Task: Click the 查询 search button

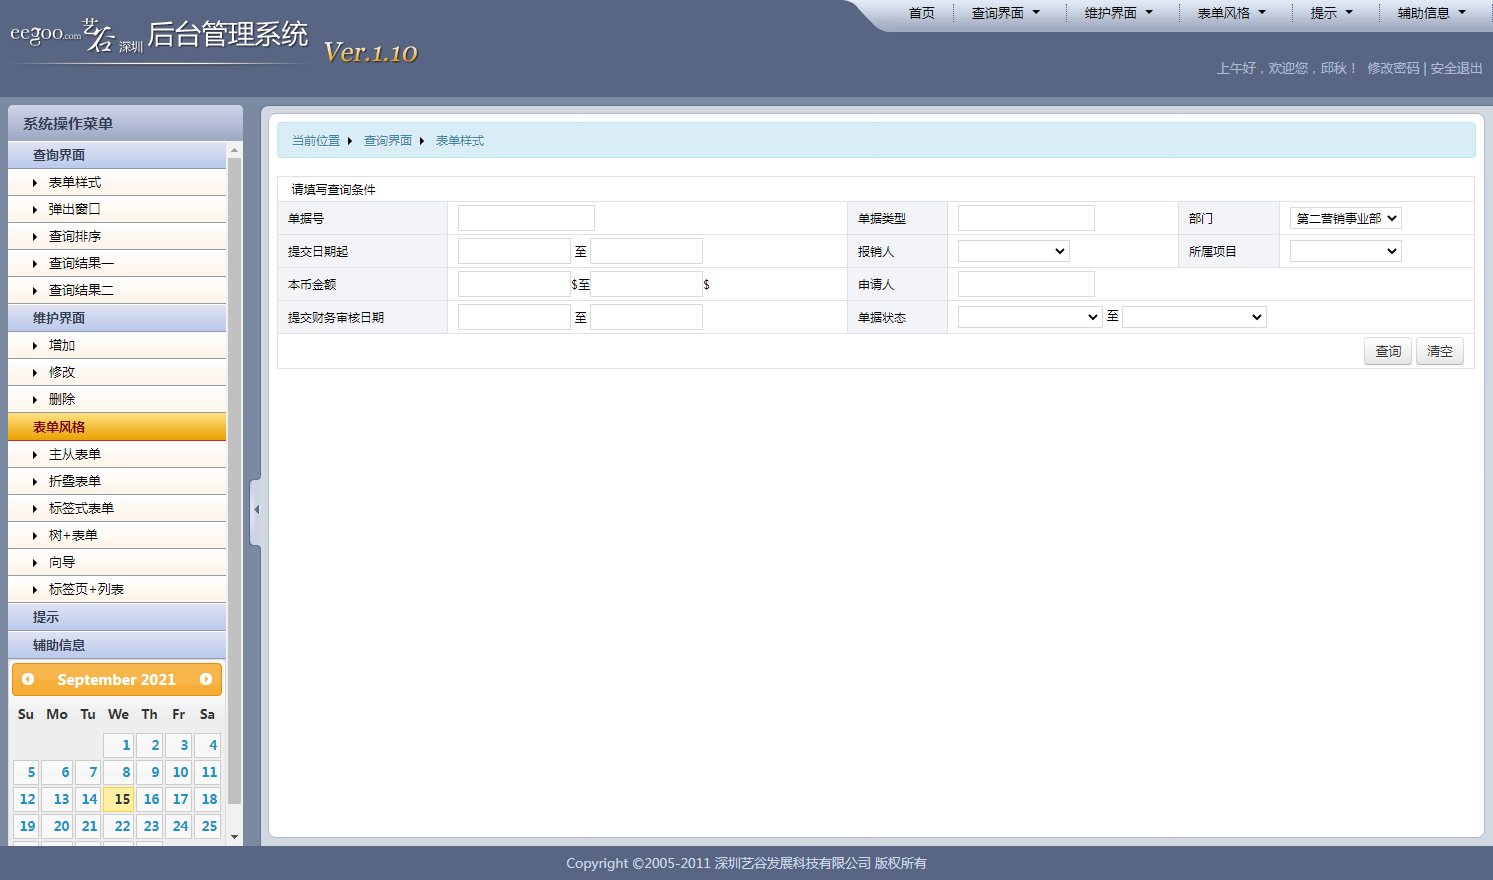Action: 1387,351
